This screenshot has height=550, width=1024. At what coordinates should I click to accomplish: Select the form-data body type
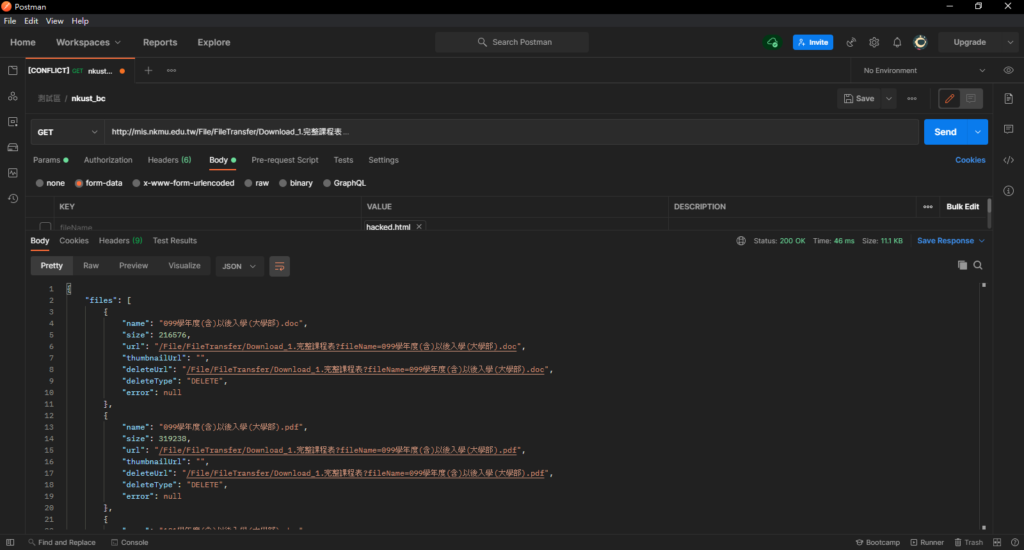(79, 184)
